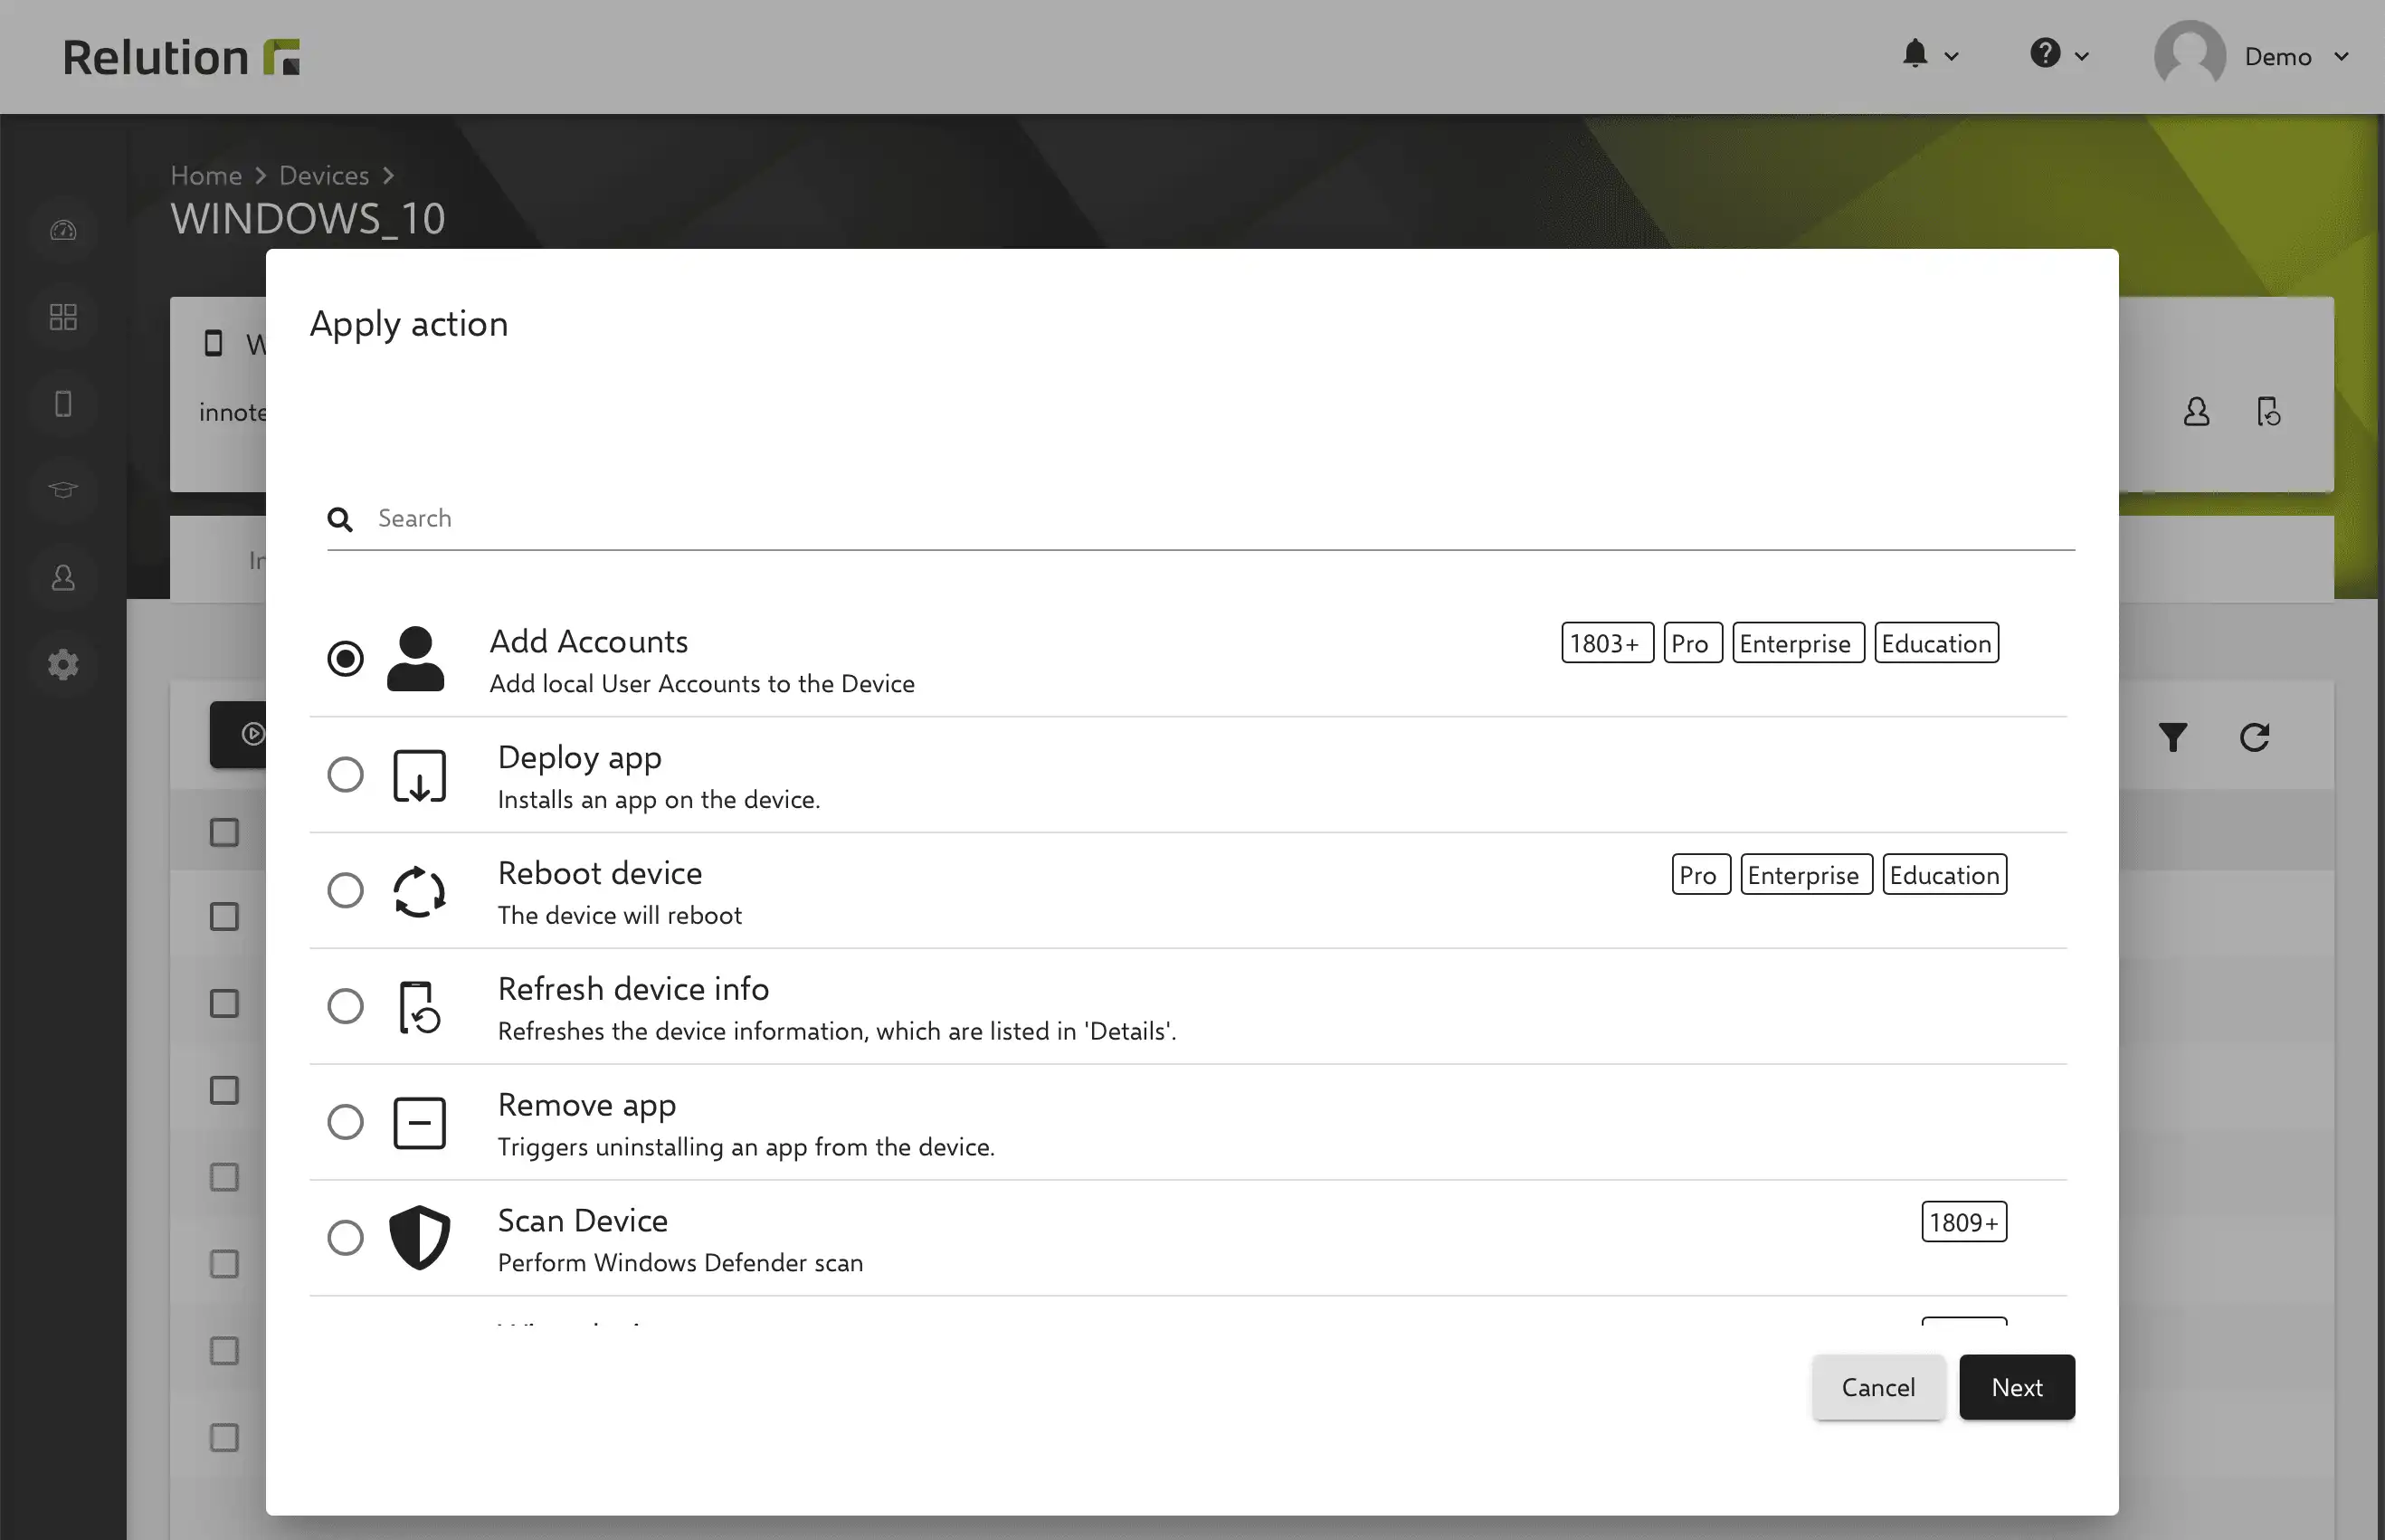Expand the notifications dropdown arrow

coord(1951,57)
